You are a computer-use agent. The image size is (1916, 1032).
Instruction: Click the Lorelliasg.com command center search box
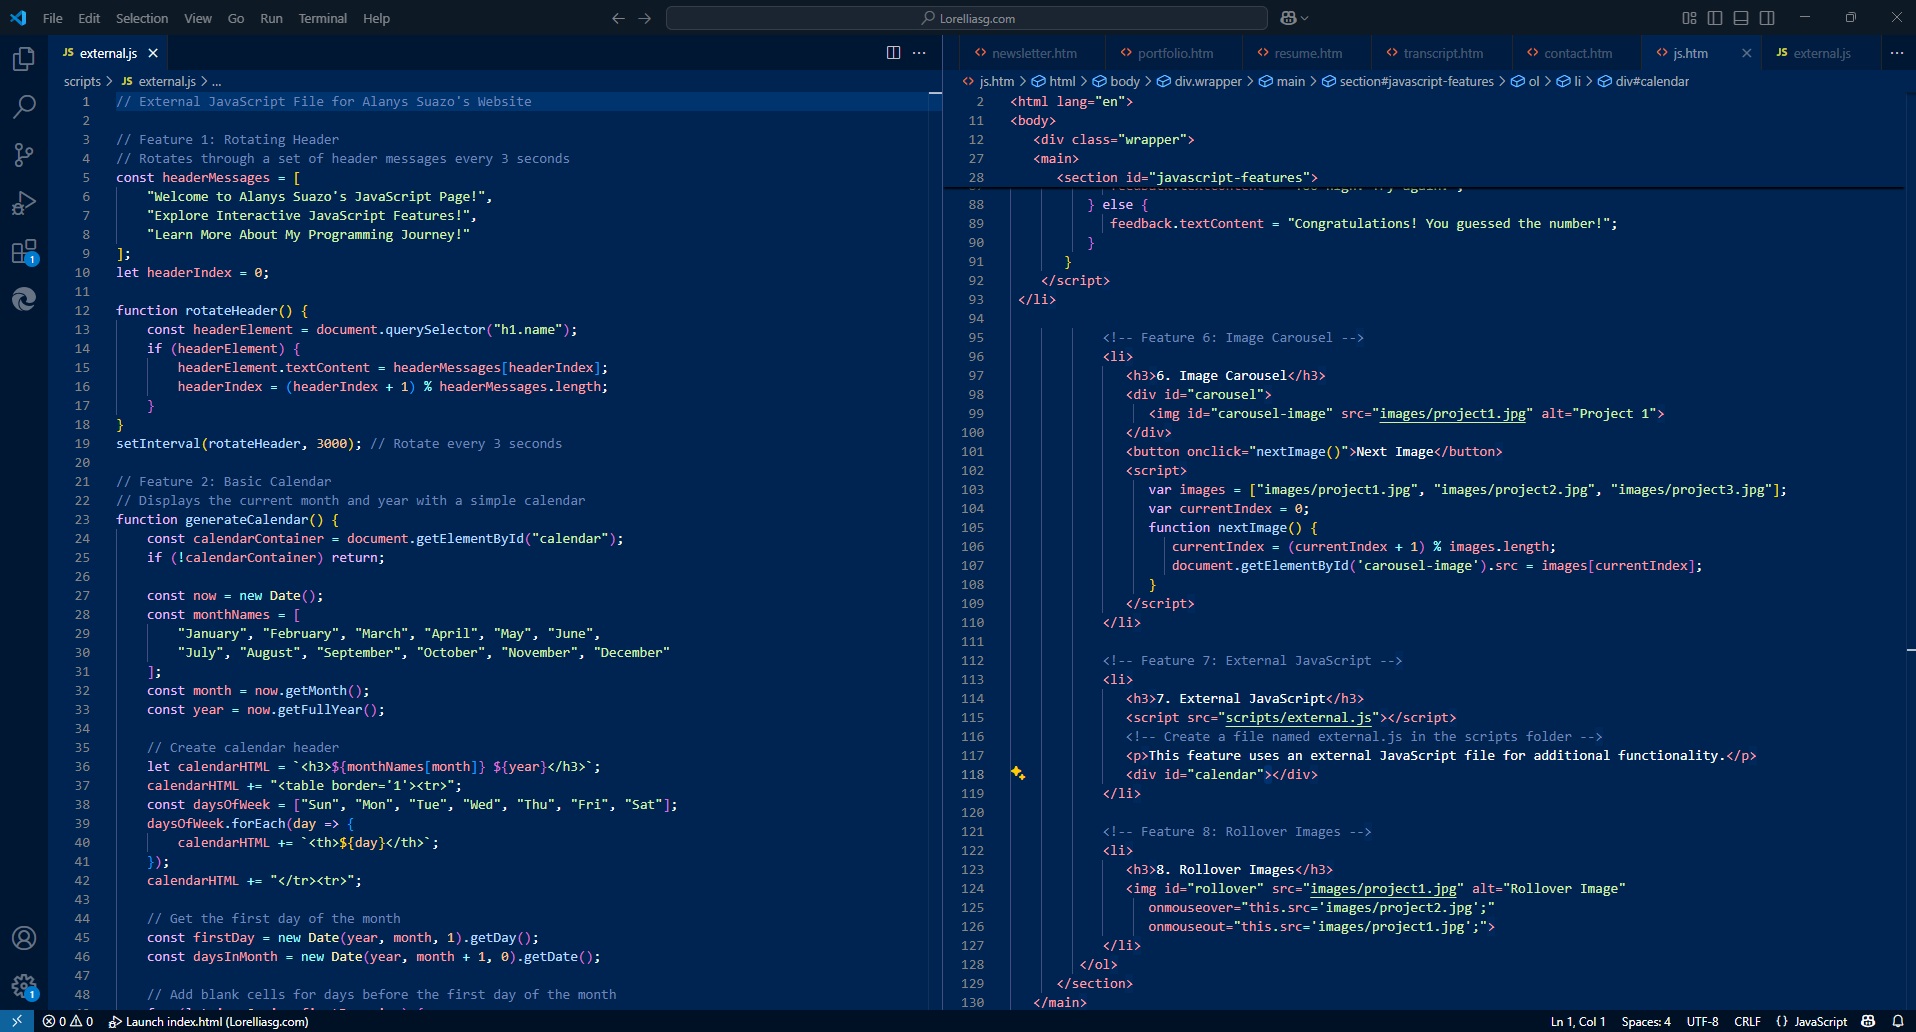pos(966,18)
